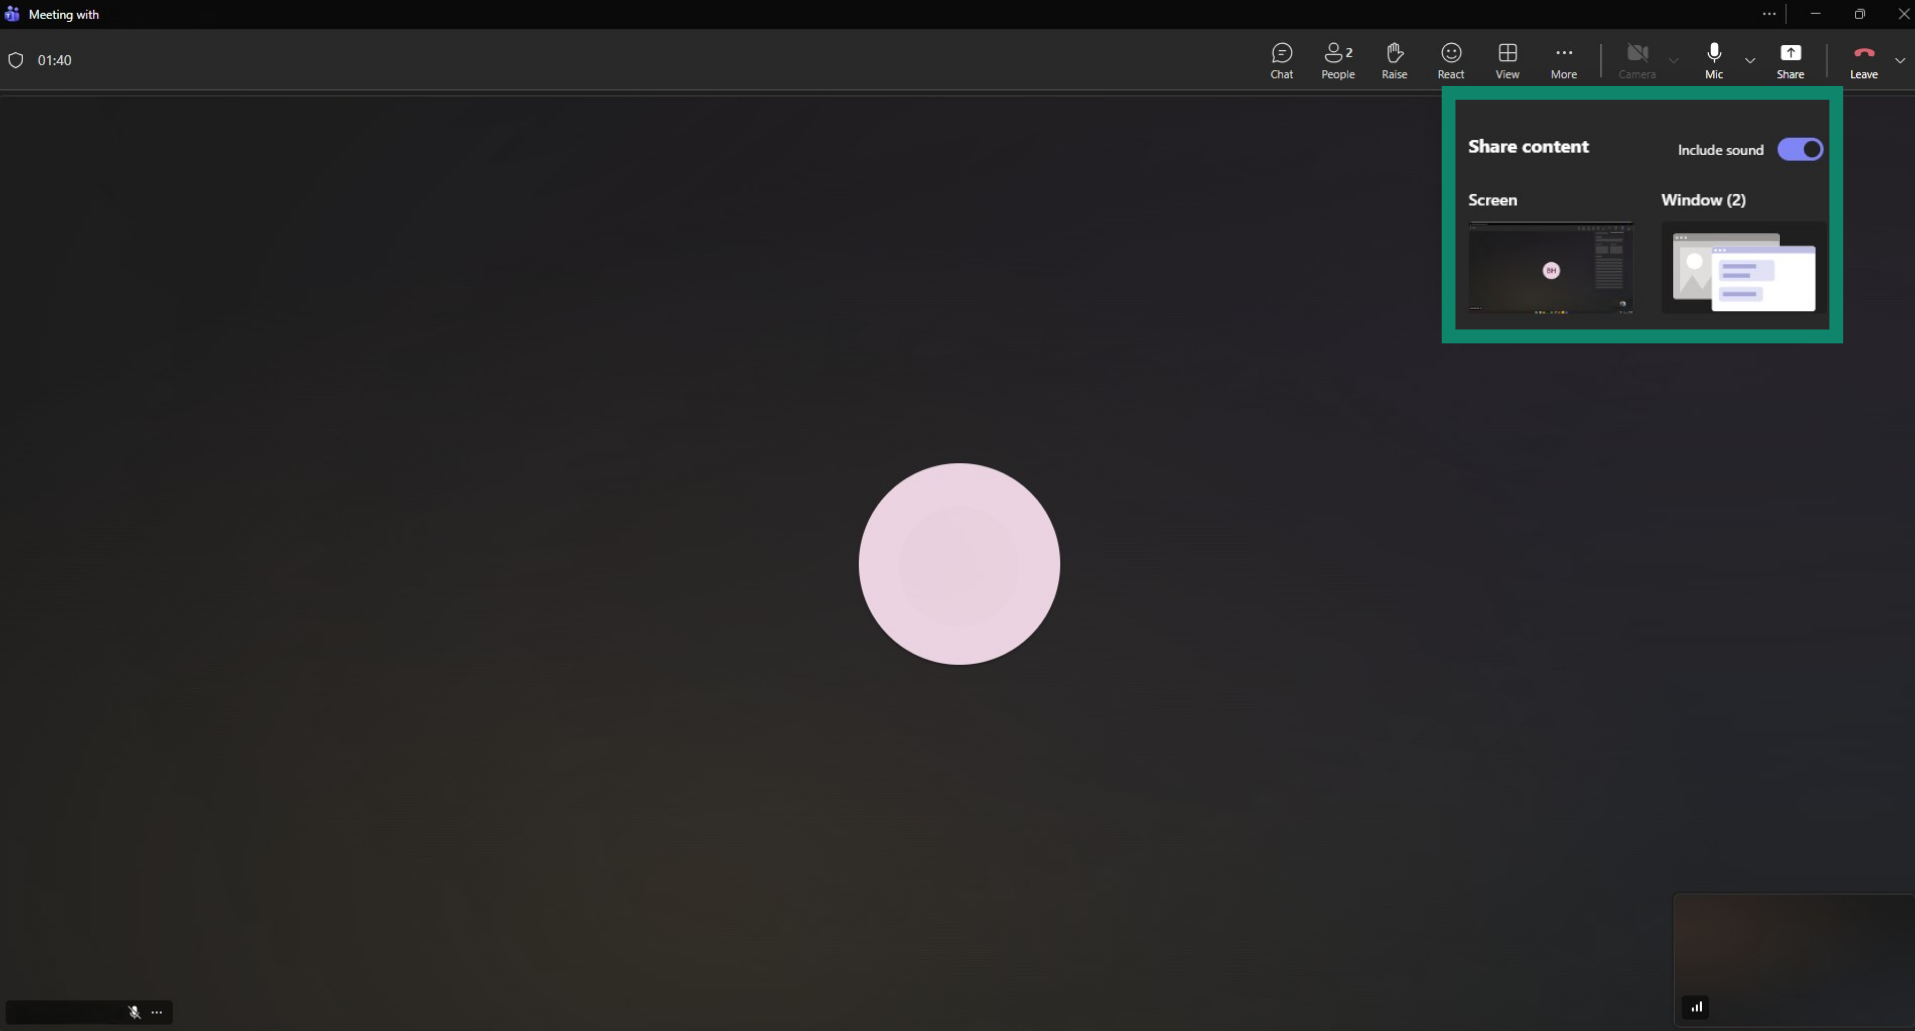
Task: Raise your hand in the meeting
Action: (x=1394, y=60)
